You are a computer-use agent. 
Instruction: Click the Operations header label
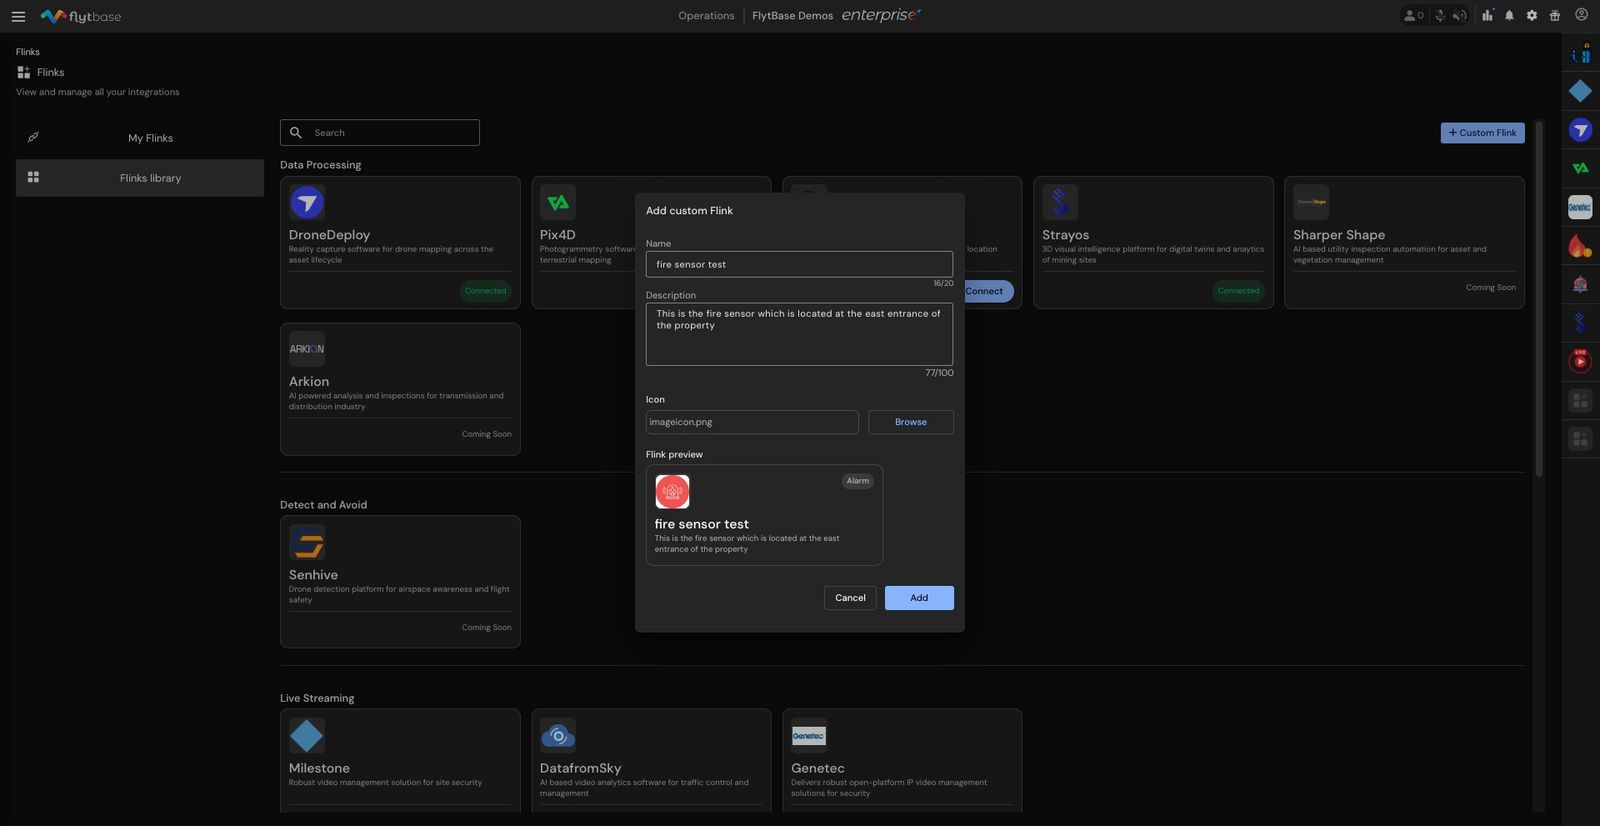[706, 16]
